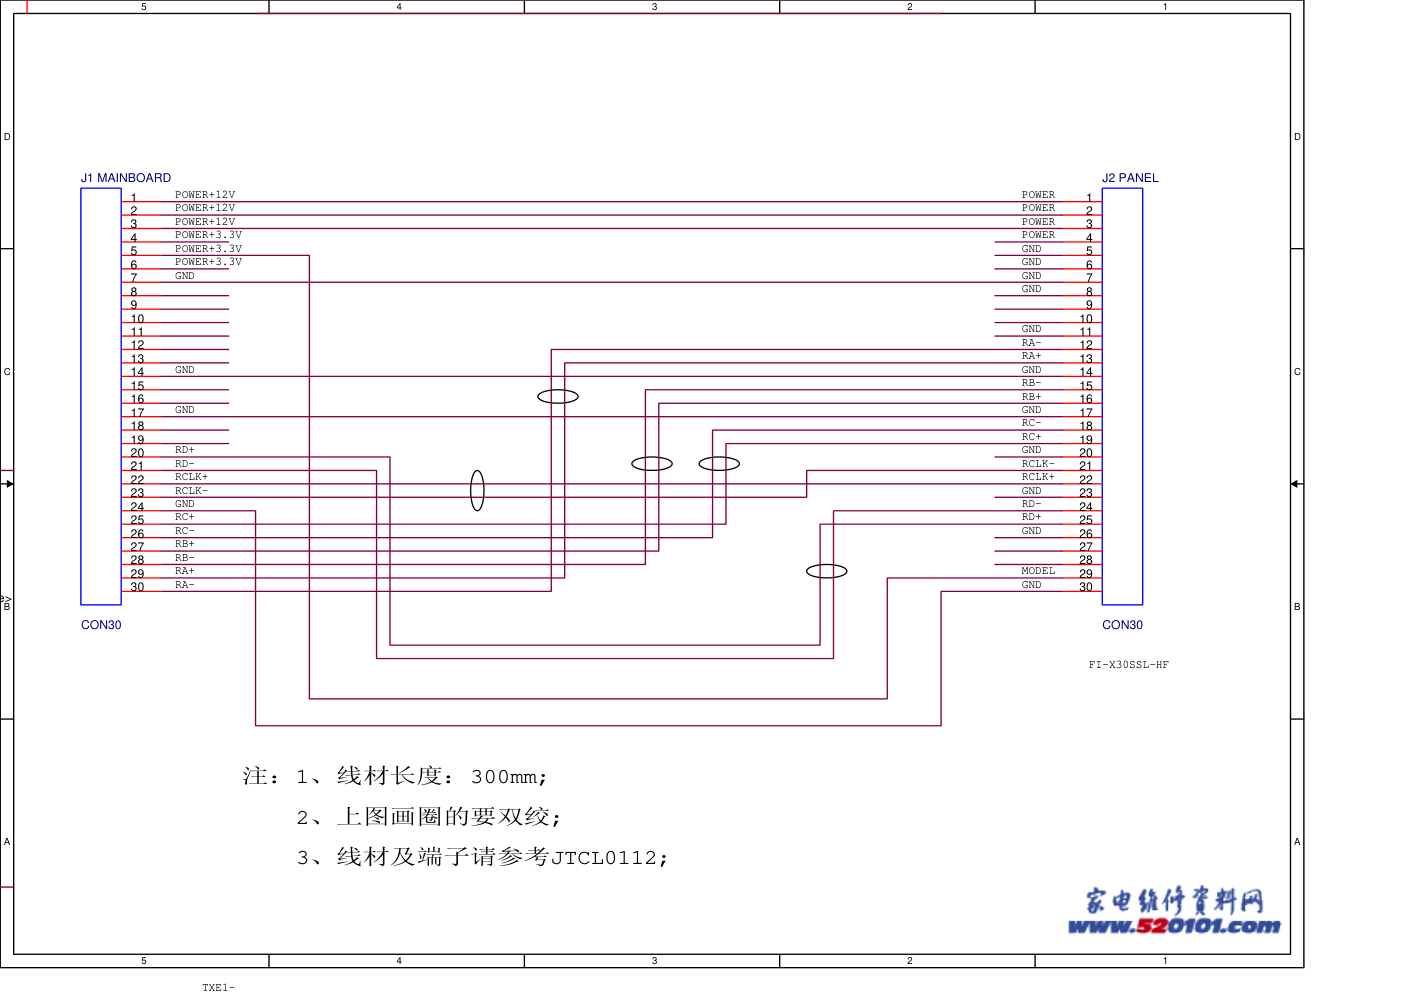The height and width of the screenshot is (993, 1404).
Task: Click "RCLK+" net label on J1 MAINBOARD
Action: pyautogui.click(x=192, y=477)
